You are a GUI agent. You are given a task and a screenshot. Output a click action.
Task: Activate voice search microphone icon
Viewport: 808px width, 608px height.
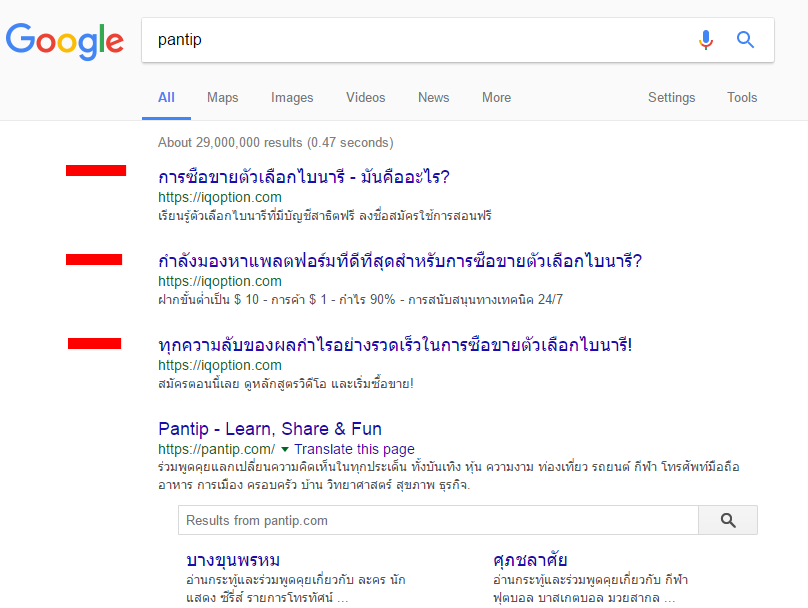coord(706,40)
